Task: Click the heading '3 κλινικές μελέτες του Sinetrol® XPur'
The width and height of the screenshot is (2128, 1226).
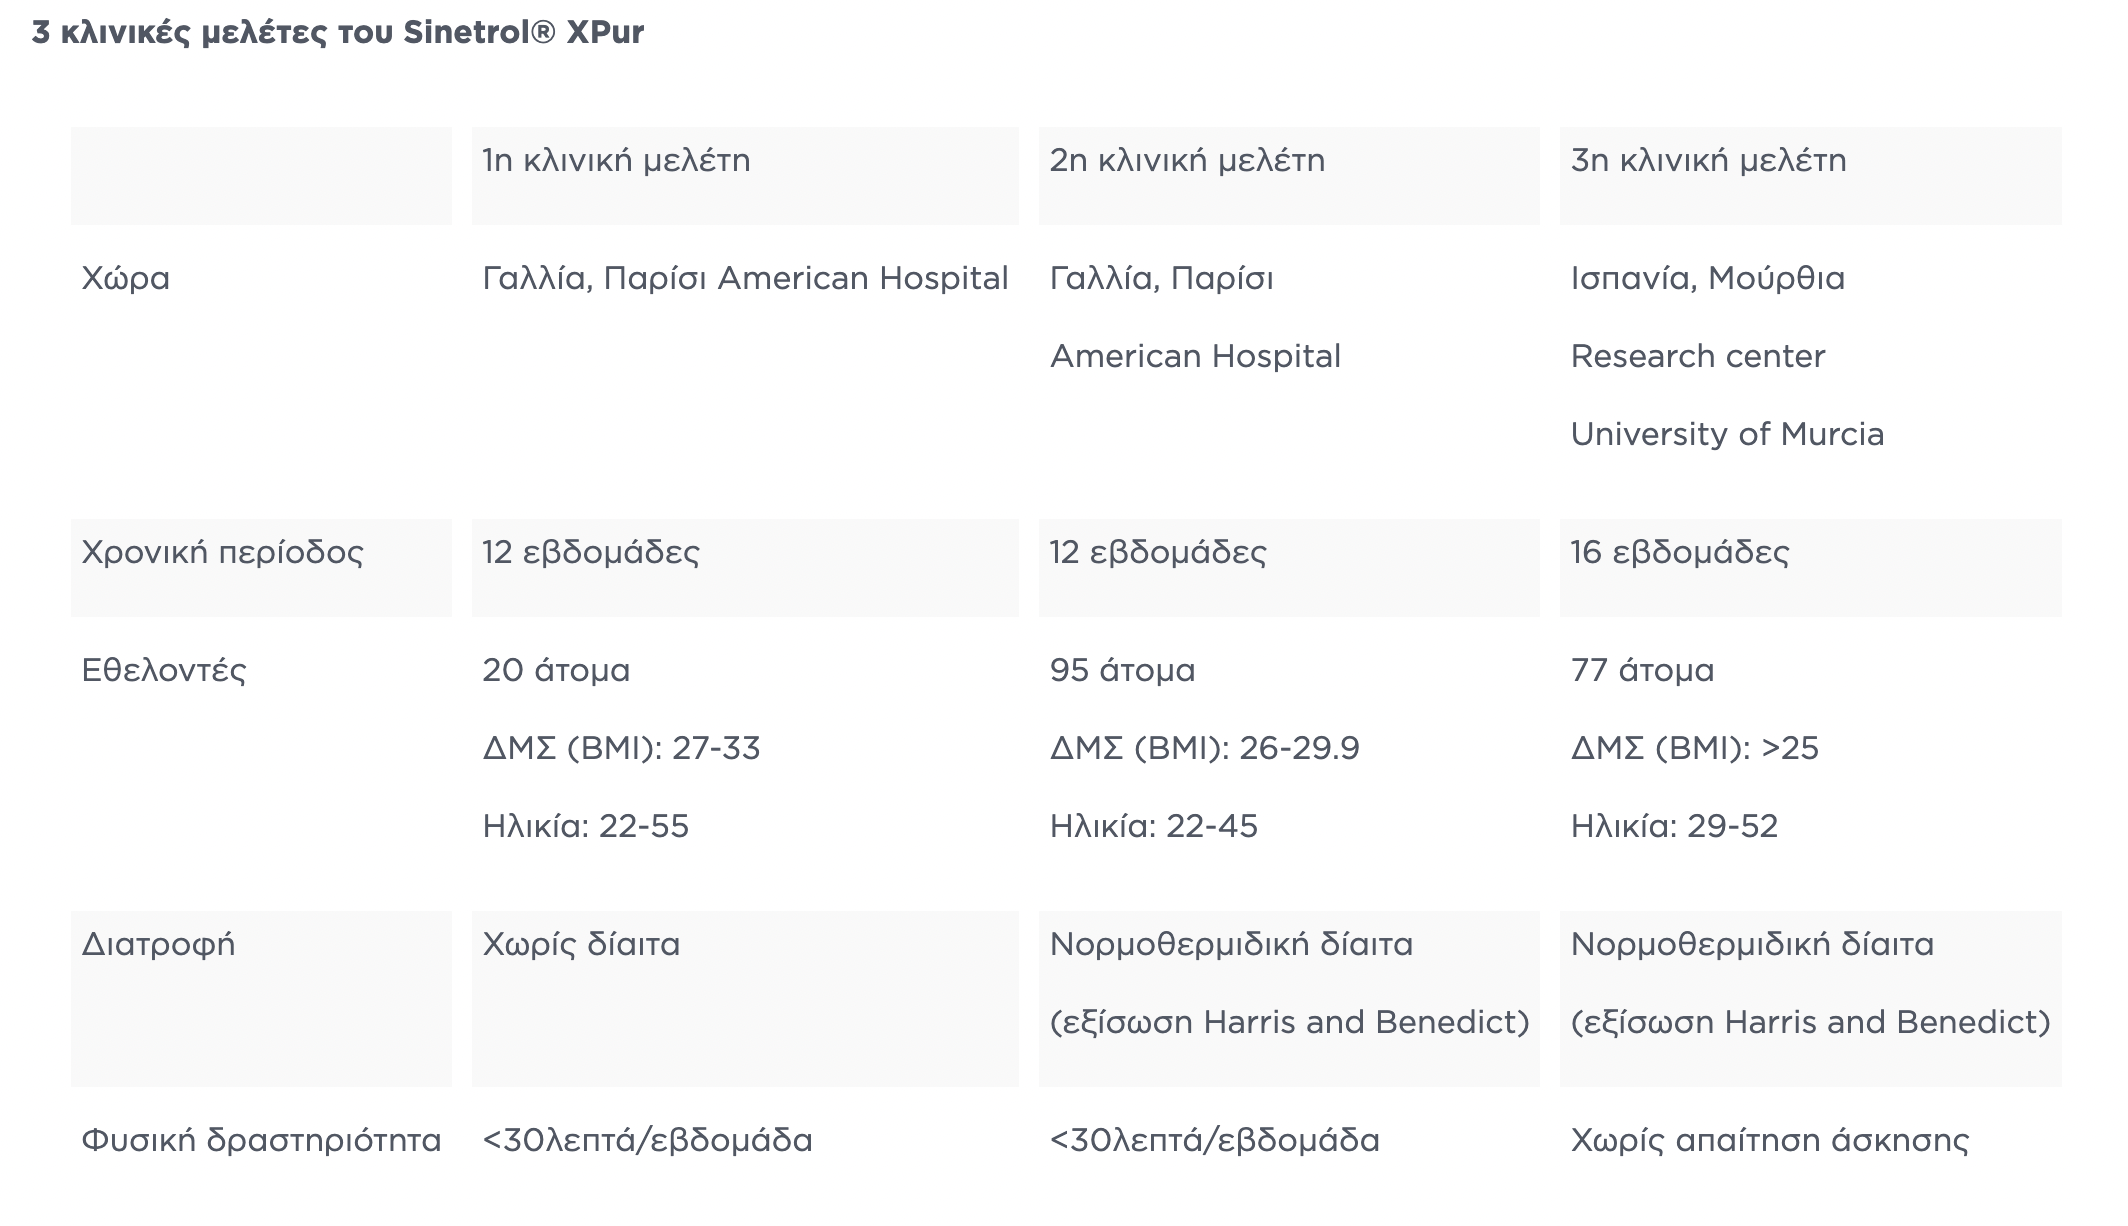Action: [337, 33]
